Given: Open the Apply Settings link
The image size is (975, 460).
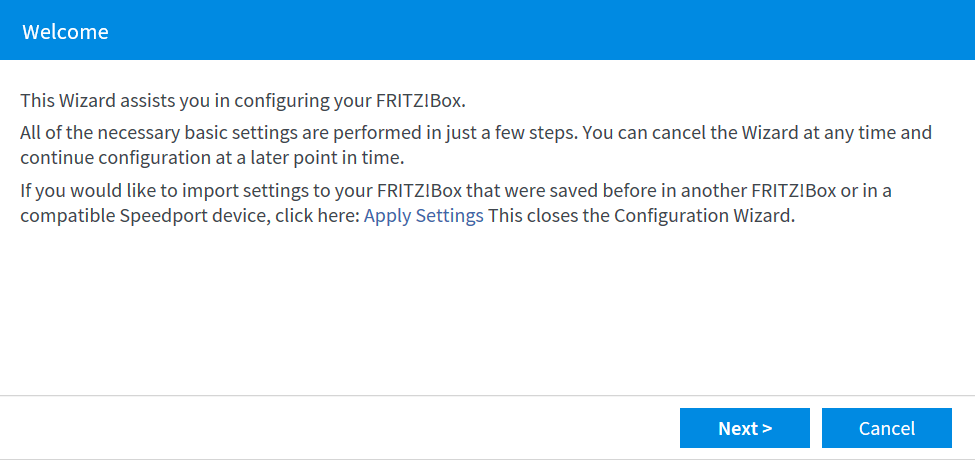Looking at the screenshot, I should [x=423, y=216].
